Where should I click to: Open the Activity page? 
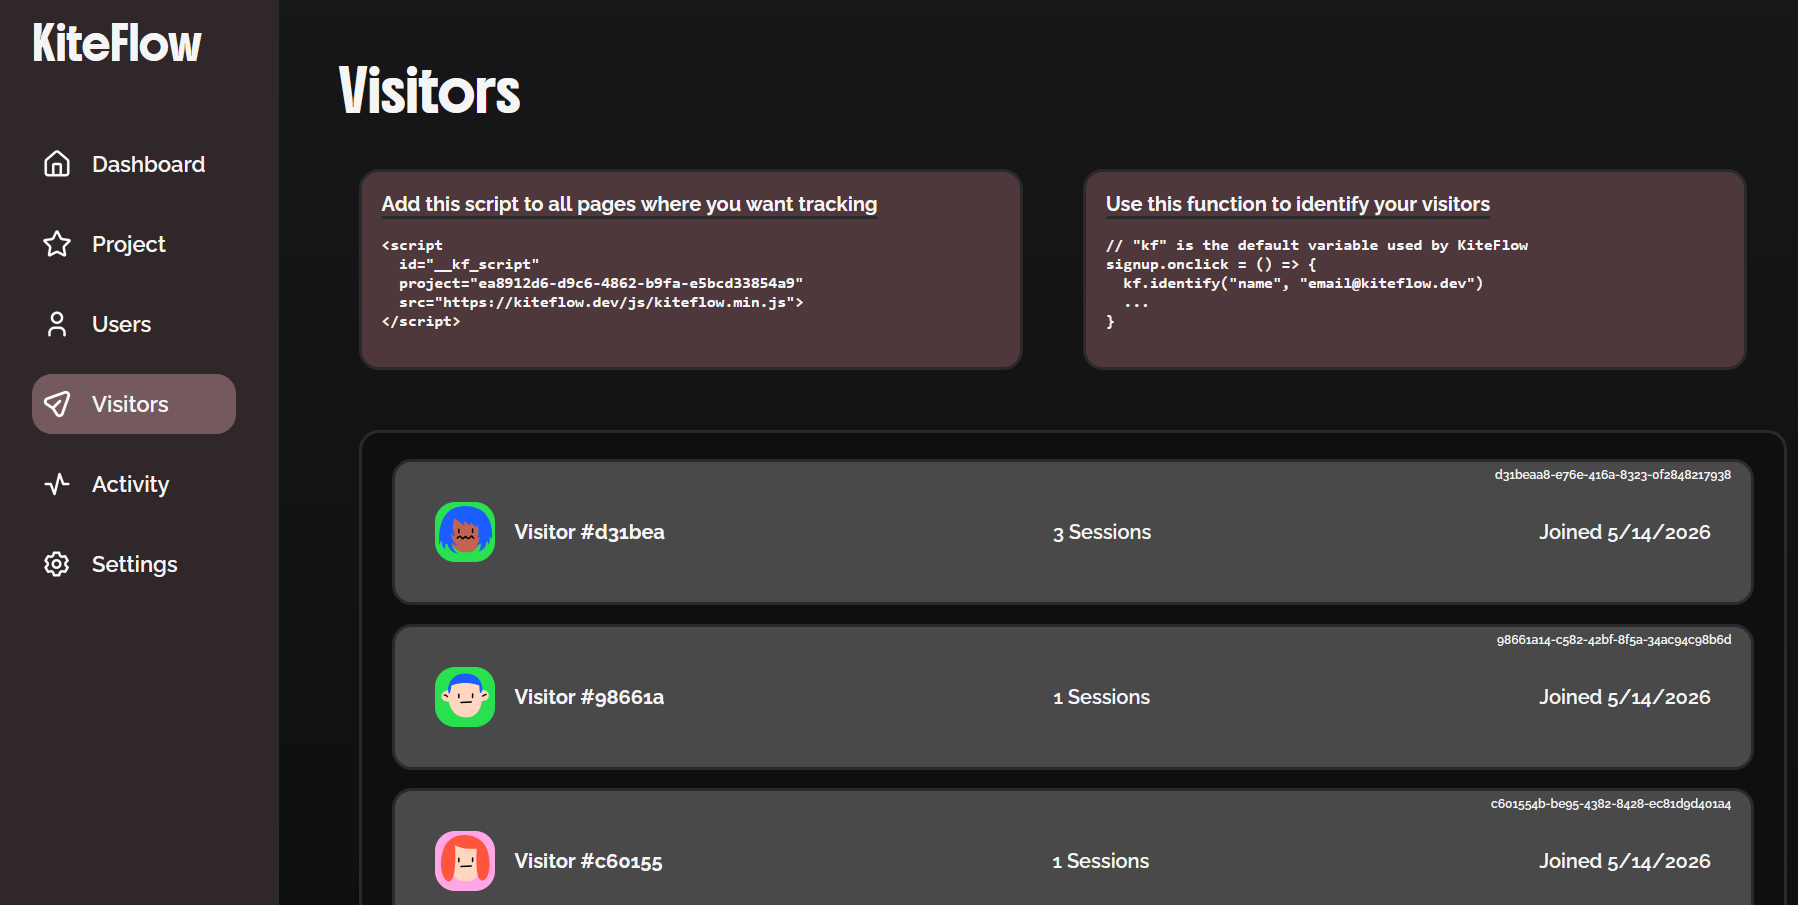(134, 484)
